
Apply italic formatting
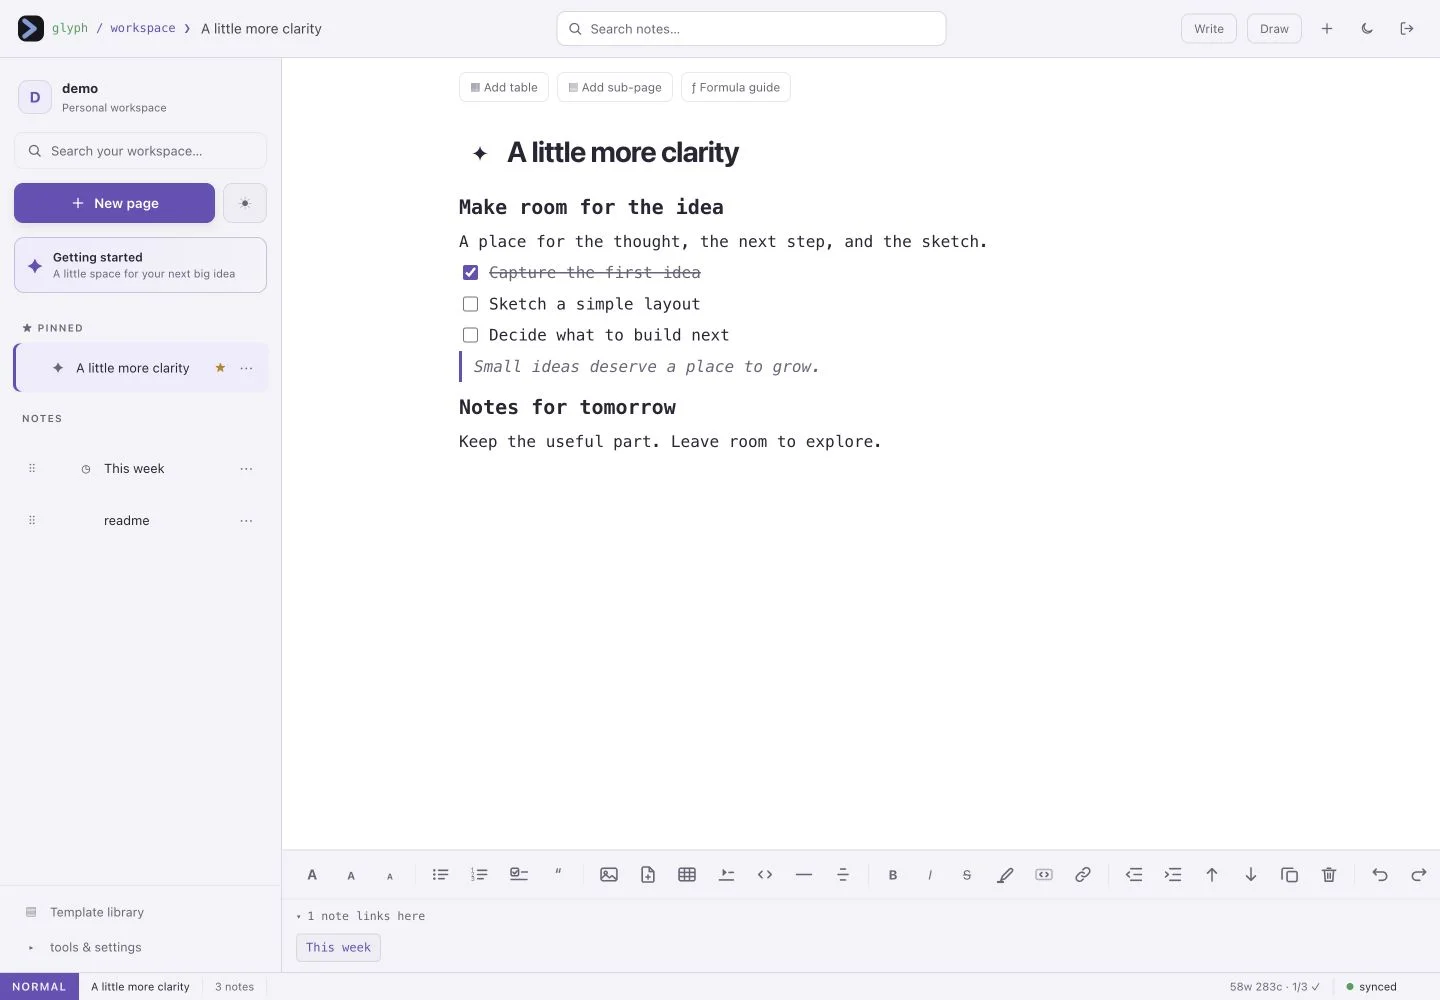[x=930, y=875]
